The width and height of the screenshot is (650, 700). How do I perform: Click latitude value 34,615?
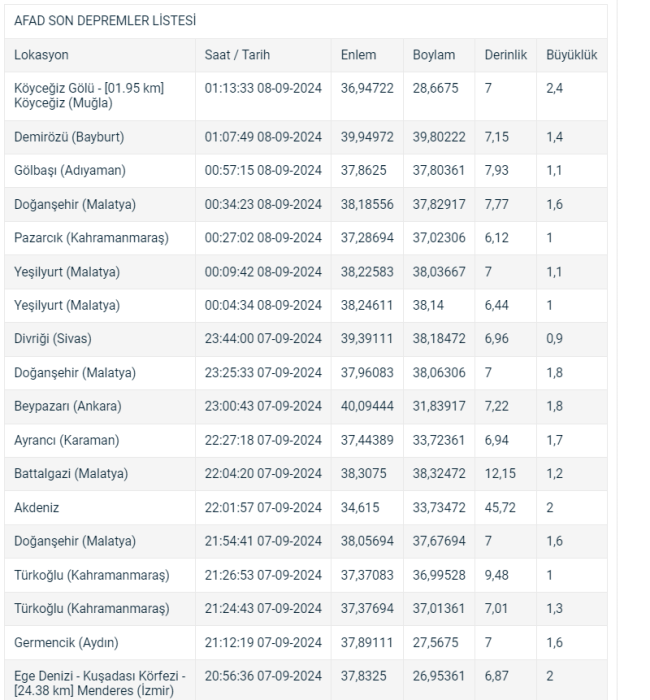pyautogui.click(x=360, y=508)
